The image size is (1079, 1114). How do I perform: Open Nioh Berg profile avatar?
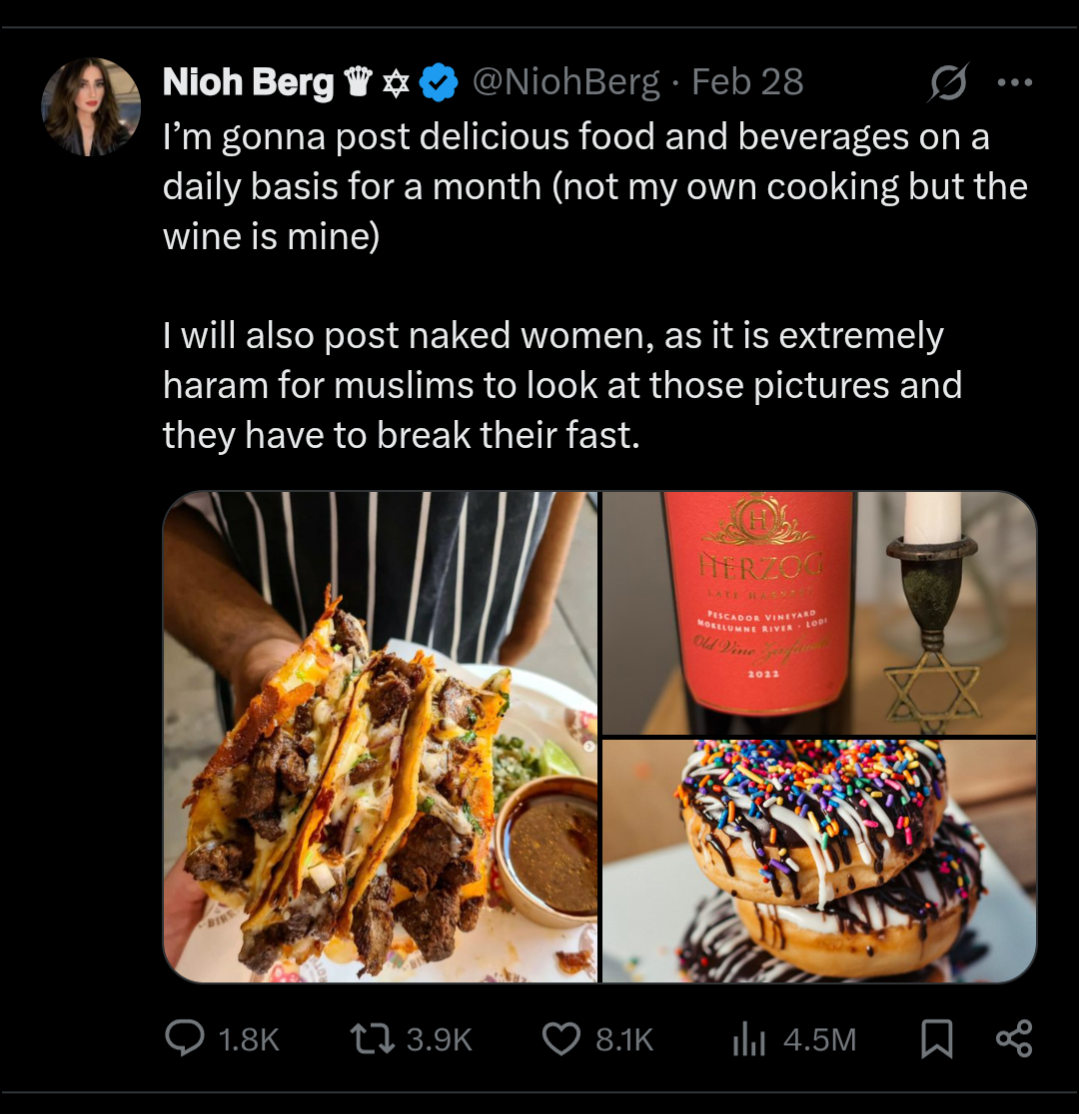[x=91, y=107]
